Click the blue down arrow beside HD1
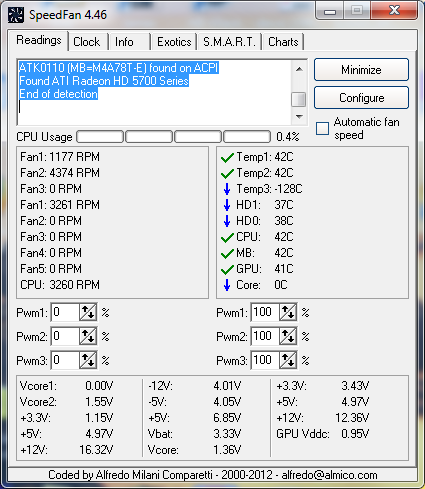This screenshot has height=489, width=425. click(227, 205)
